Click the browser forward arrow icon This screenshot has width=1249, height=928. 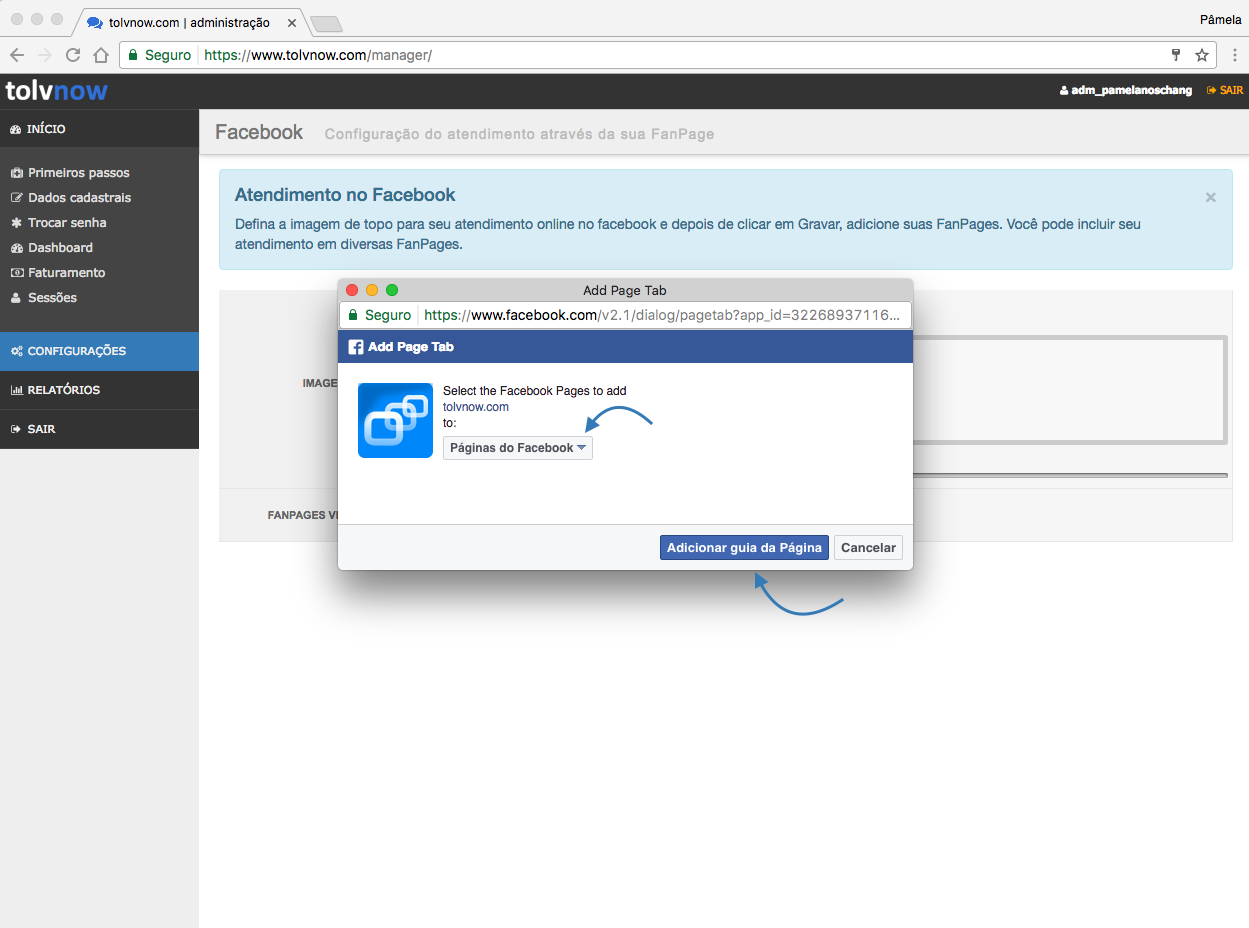[x=45, y=55]
